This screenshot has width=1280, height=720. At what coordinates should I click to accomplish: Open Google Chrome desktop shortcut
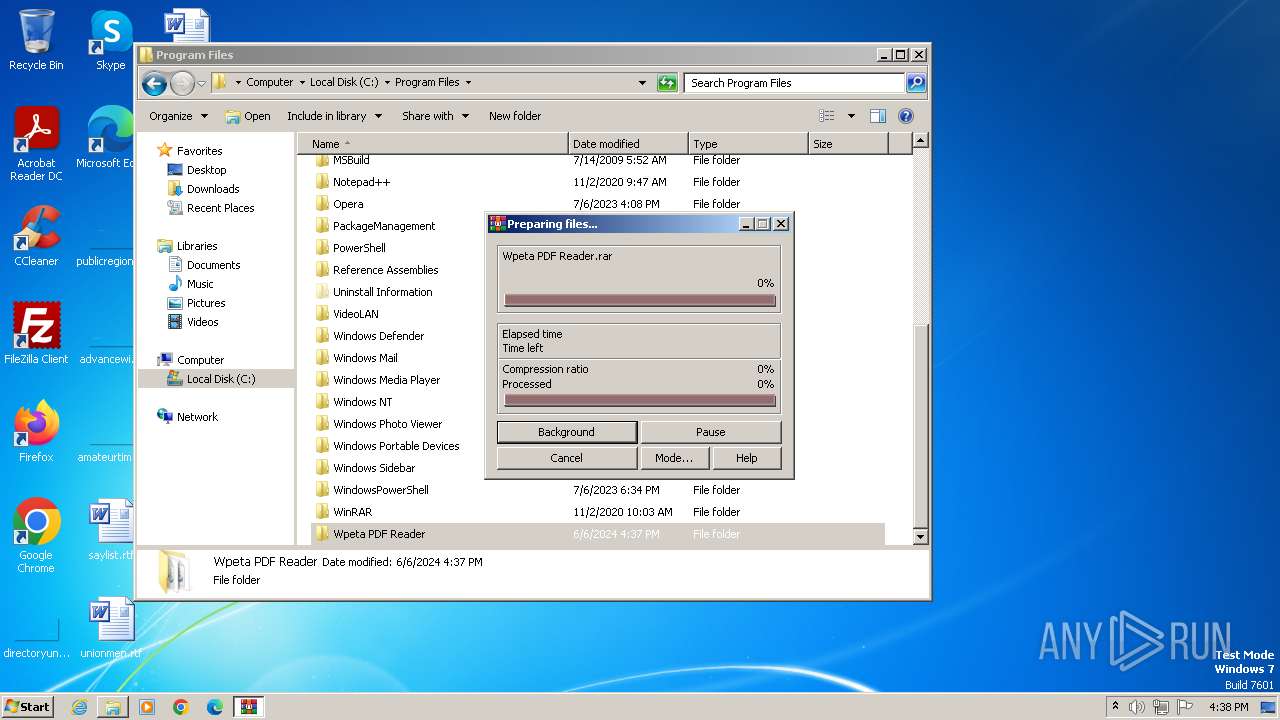[36, 536]
